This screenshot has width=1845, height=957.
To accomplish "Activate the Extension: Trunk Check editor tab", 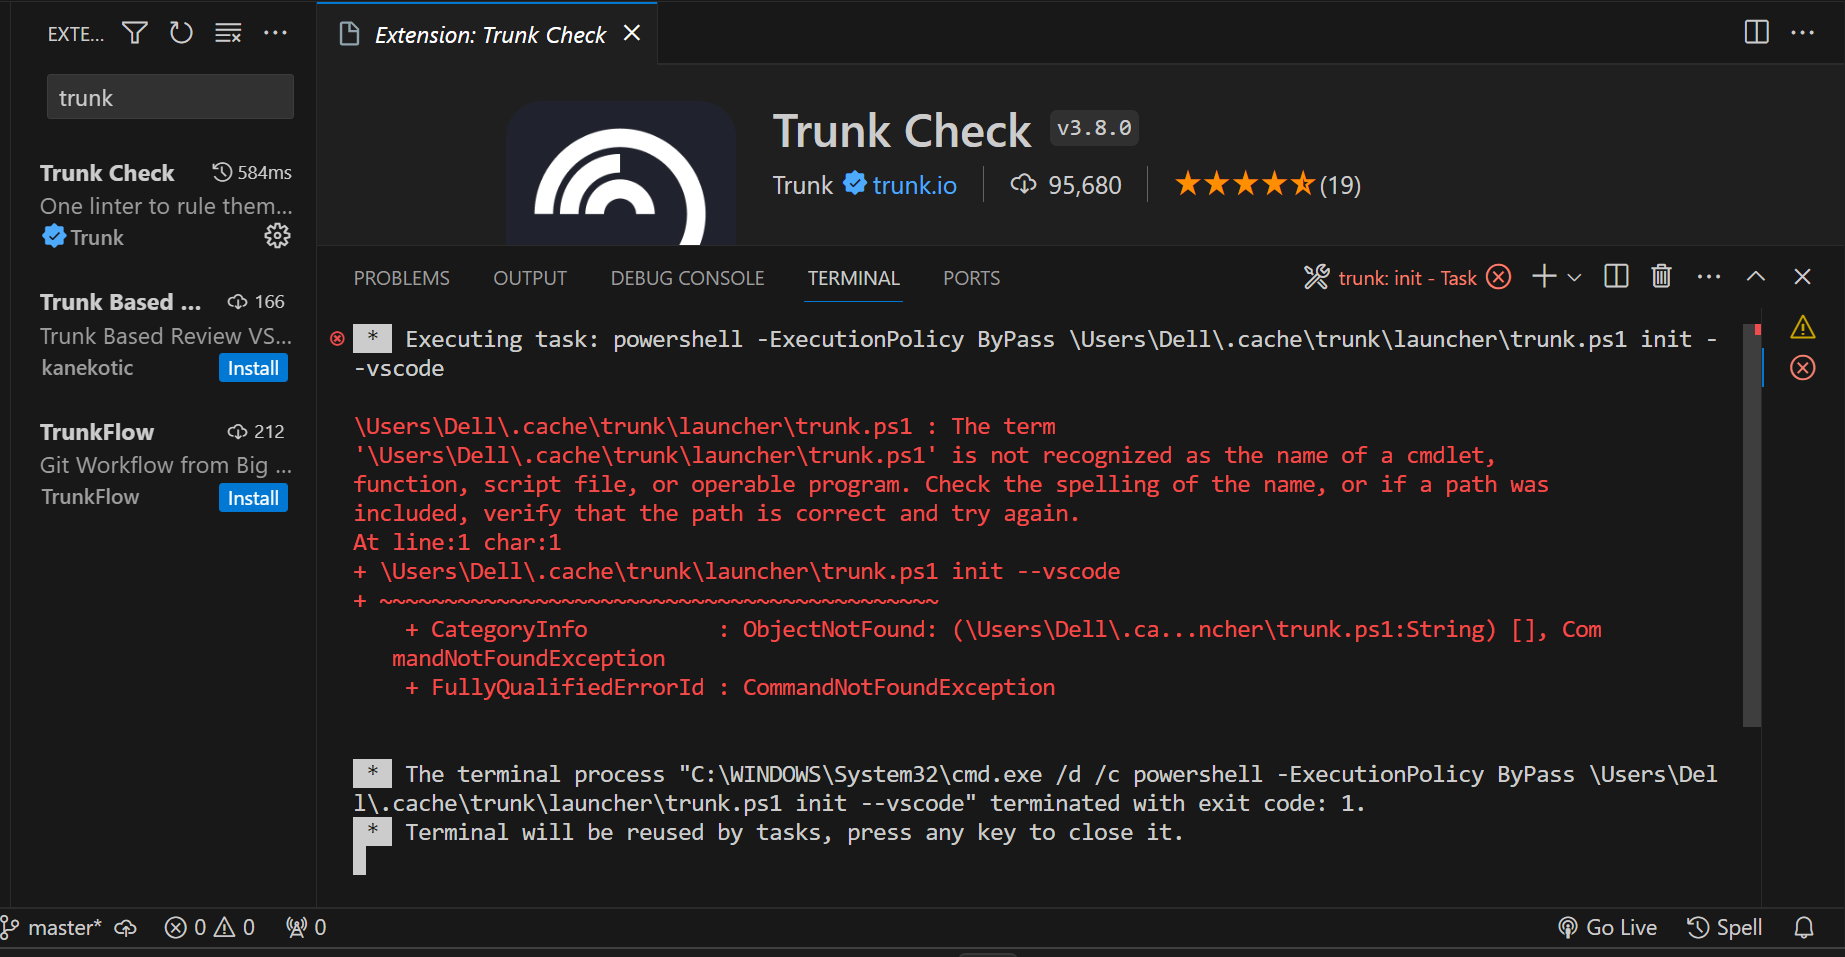I will pos(489,35).
